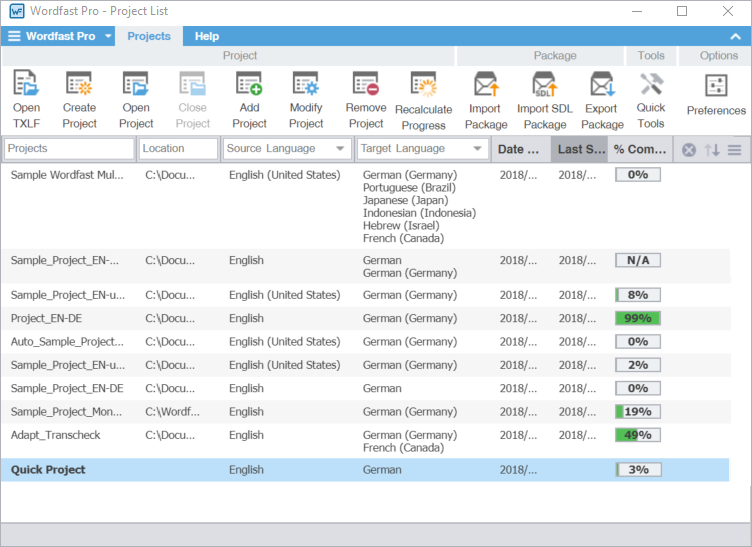Screen dimensions: 752x547
Task: Click the Portuguese (Brazil) target language
Action: [x=409, y=187]
